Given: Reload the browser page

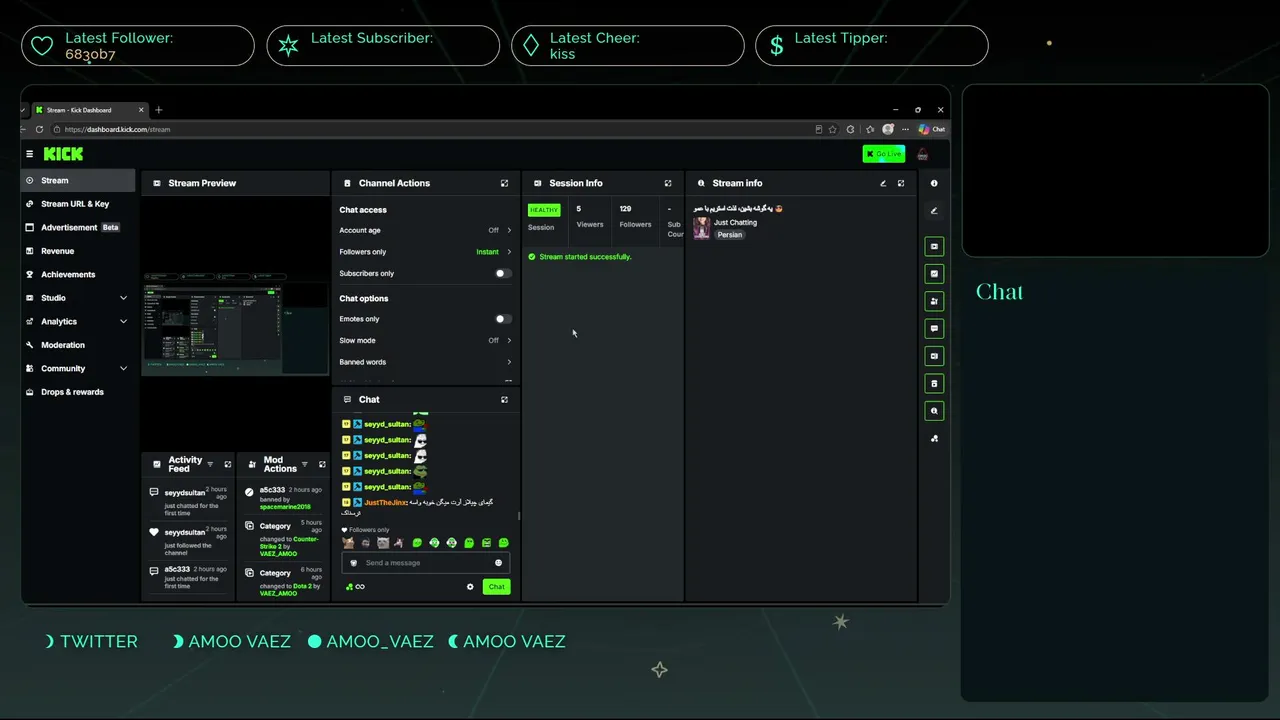Looking at the screenshot, I should (39, 129).
